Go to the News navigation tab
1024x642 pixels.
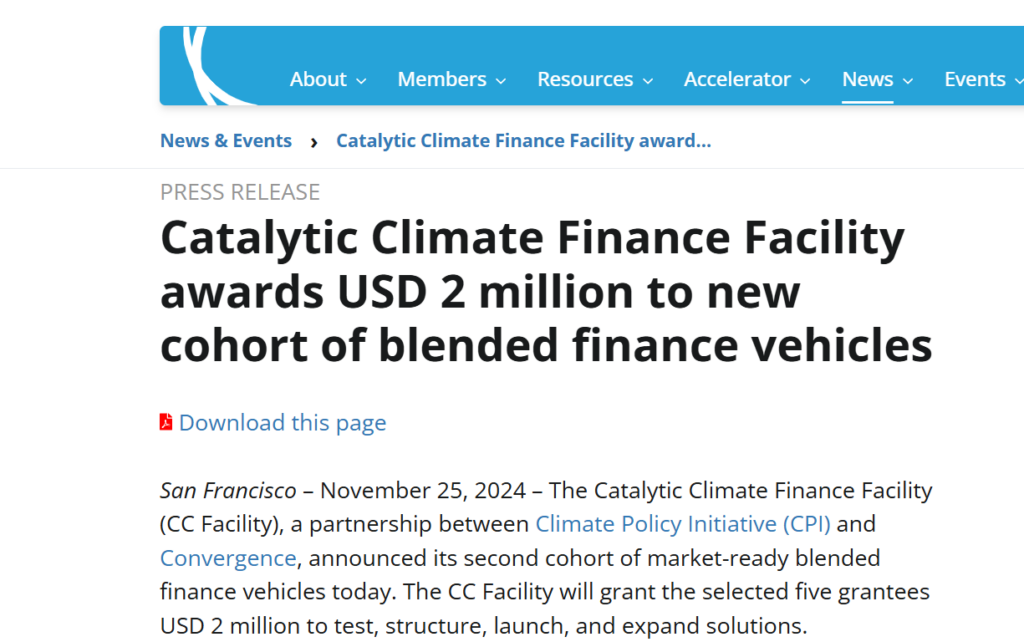click(x=867, y=79)
